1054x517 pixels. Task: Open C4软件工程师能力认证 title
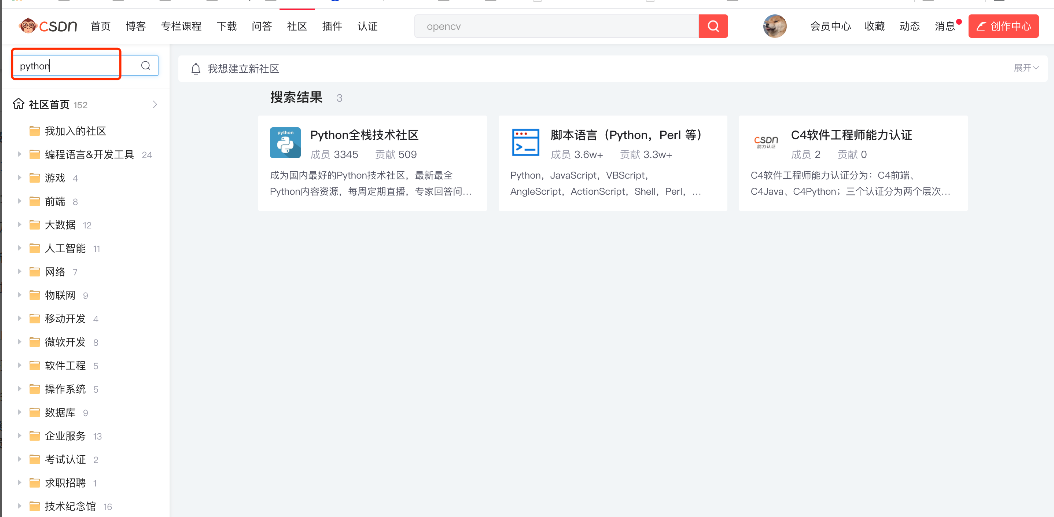point(852,135)
